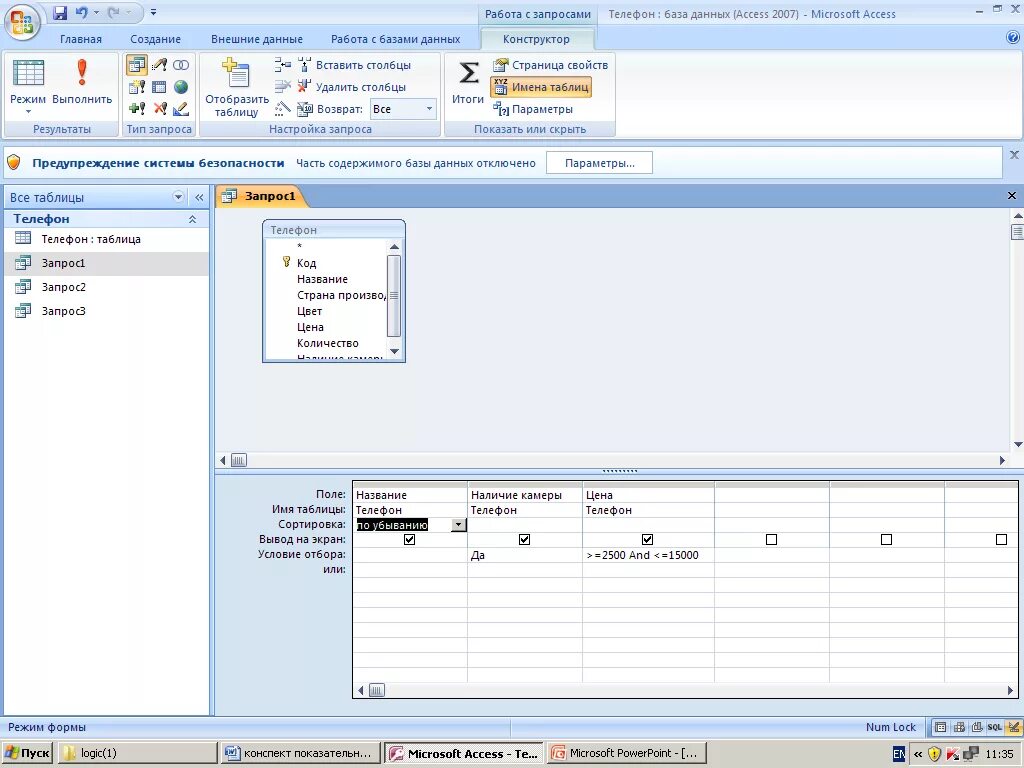Viewport: 1024px width, 768px height.
Task: Click the Режим datasheet view icon
Action: pos(28,73)
